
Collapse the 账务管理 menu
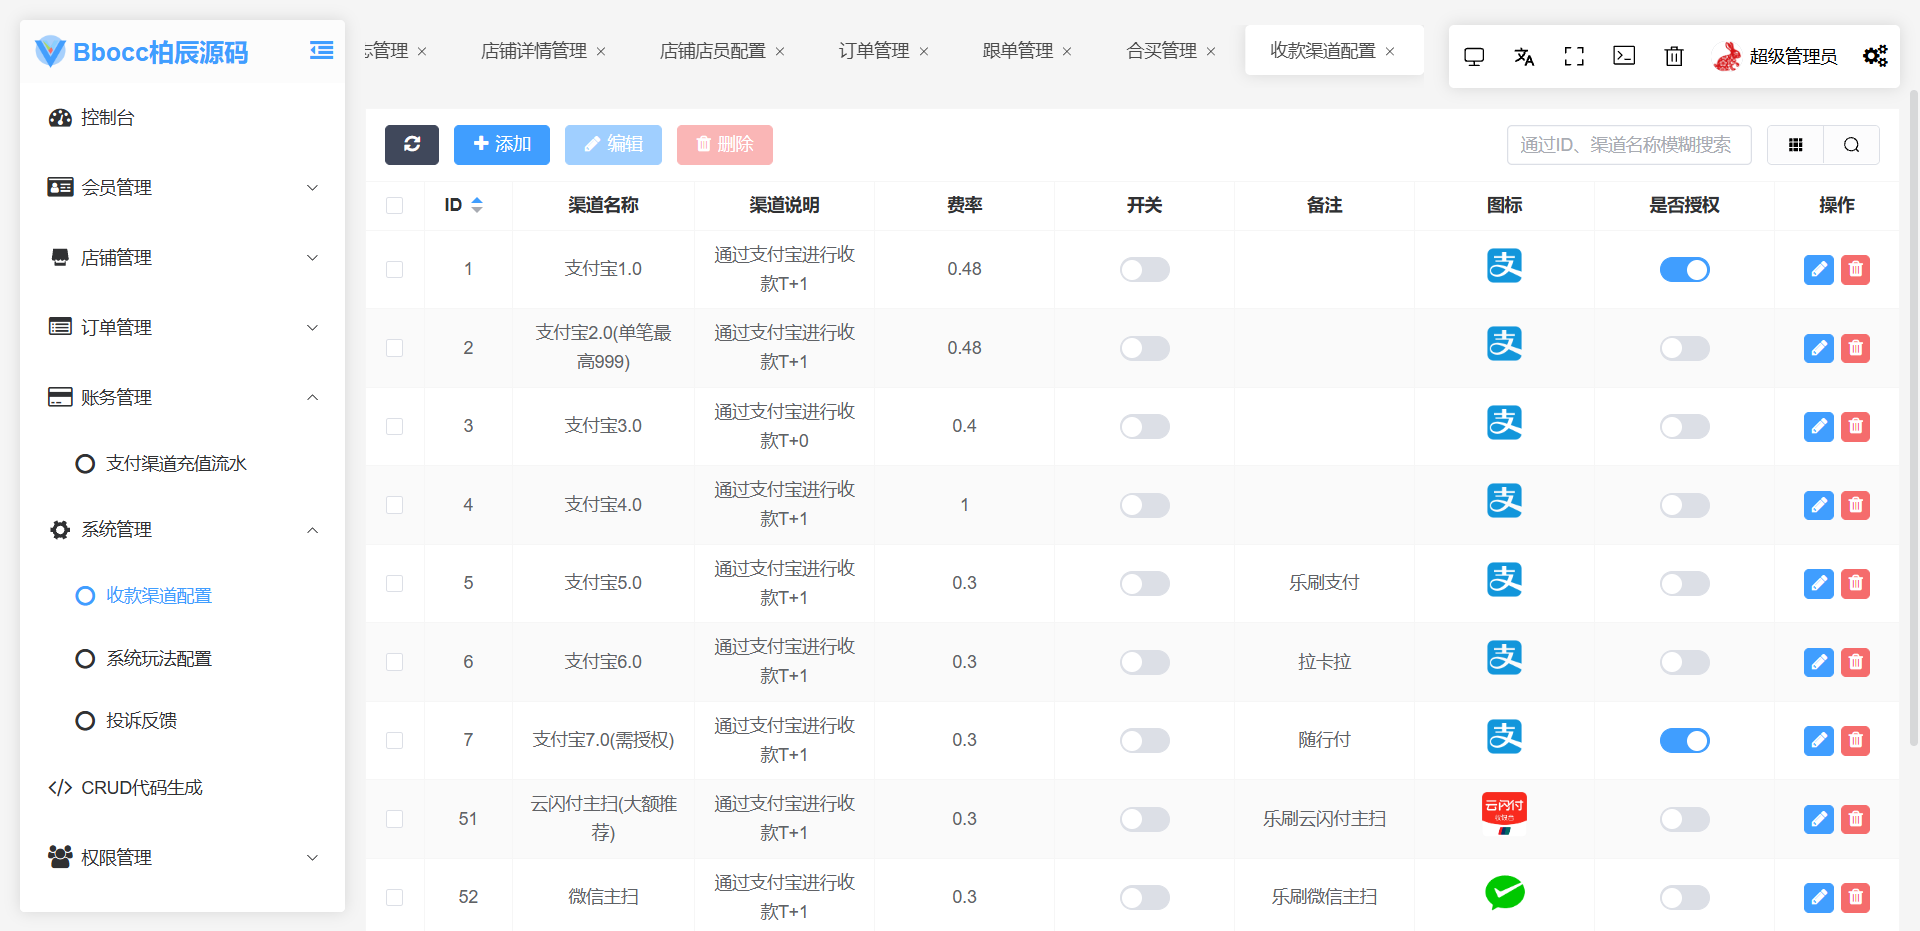(182, 398)
